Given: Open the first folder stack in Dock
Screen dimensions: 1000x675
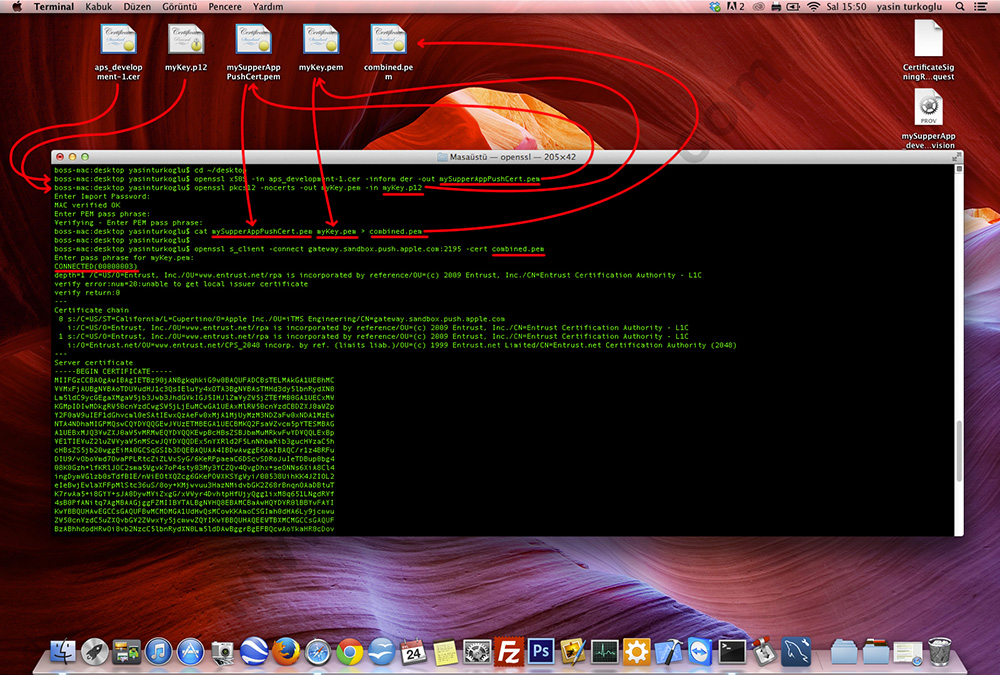Looking at the screenshot, I should (843, 651).
